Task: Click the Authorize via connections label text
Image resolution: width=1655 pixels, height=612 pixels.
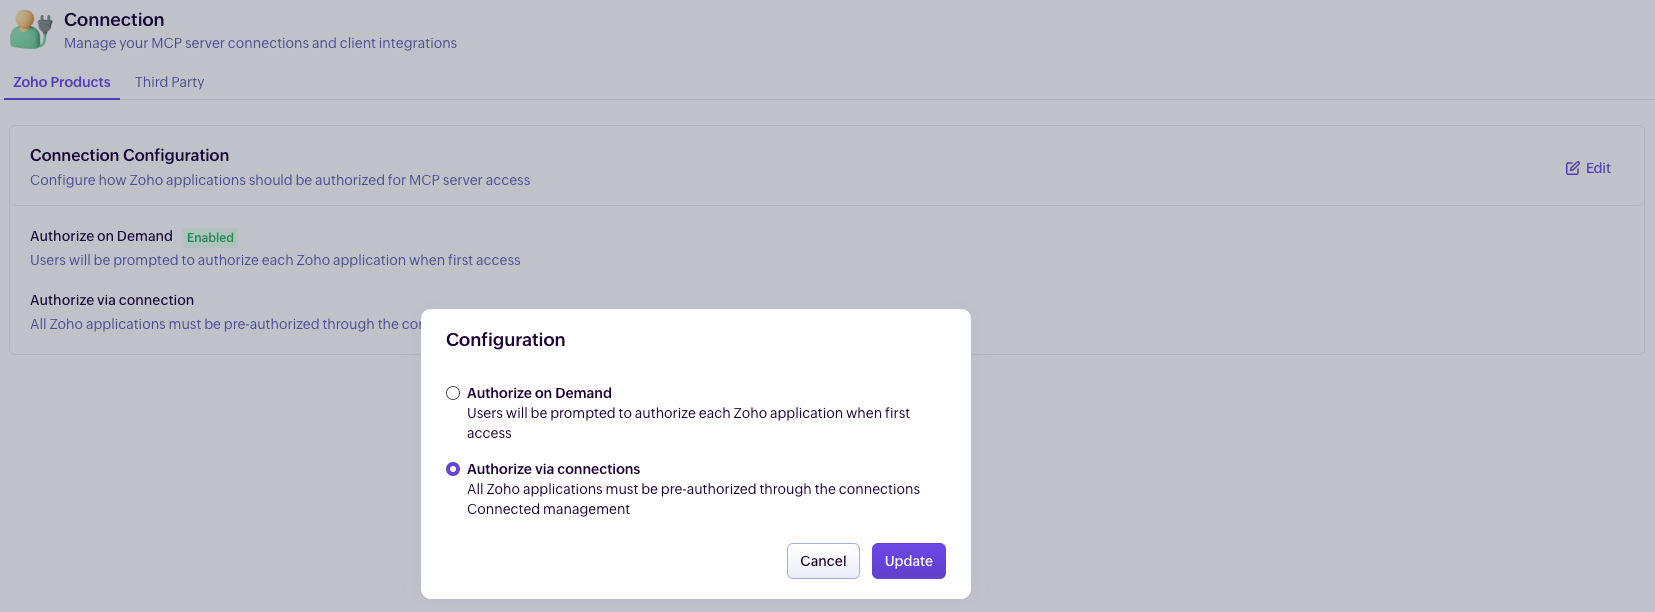Action: pos(553,469)
